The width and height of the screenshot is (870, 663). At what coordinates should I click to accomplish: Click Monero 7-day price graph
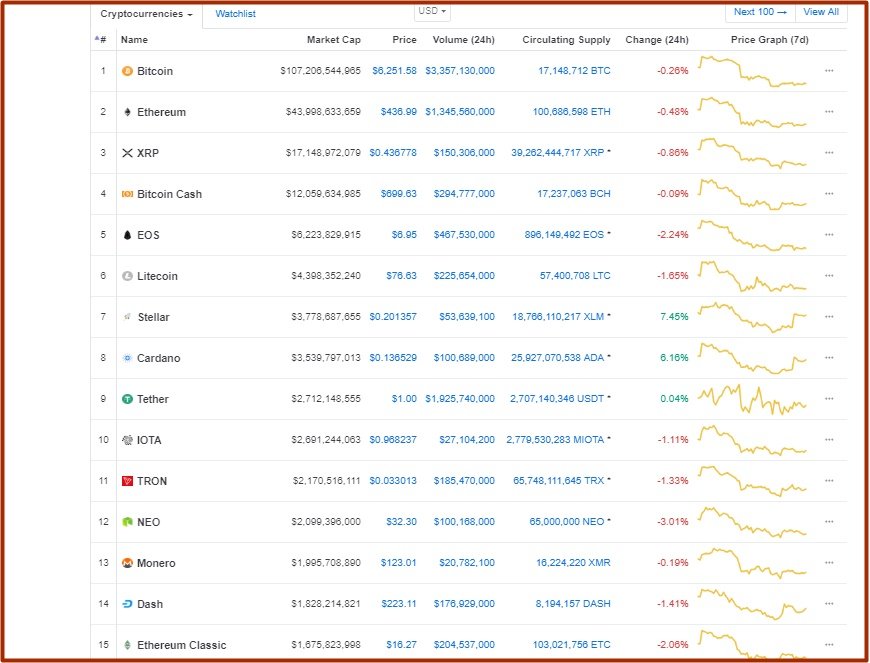pos(752,563)
